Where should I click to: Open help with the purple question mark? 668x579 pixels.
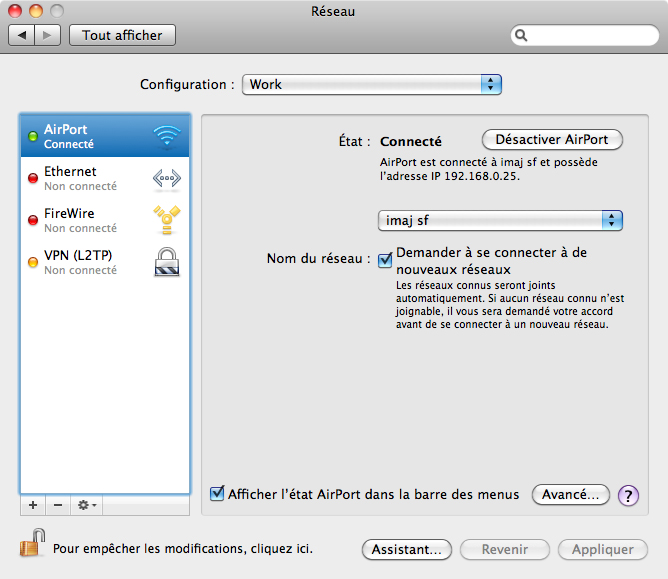point(628,495)
